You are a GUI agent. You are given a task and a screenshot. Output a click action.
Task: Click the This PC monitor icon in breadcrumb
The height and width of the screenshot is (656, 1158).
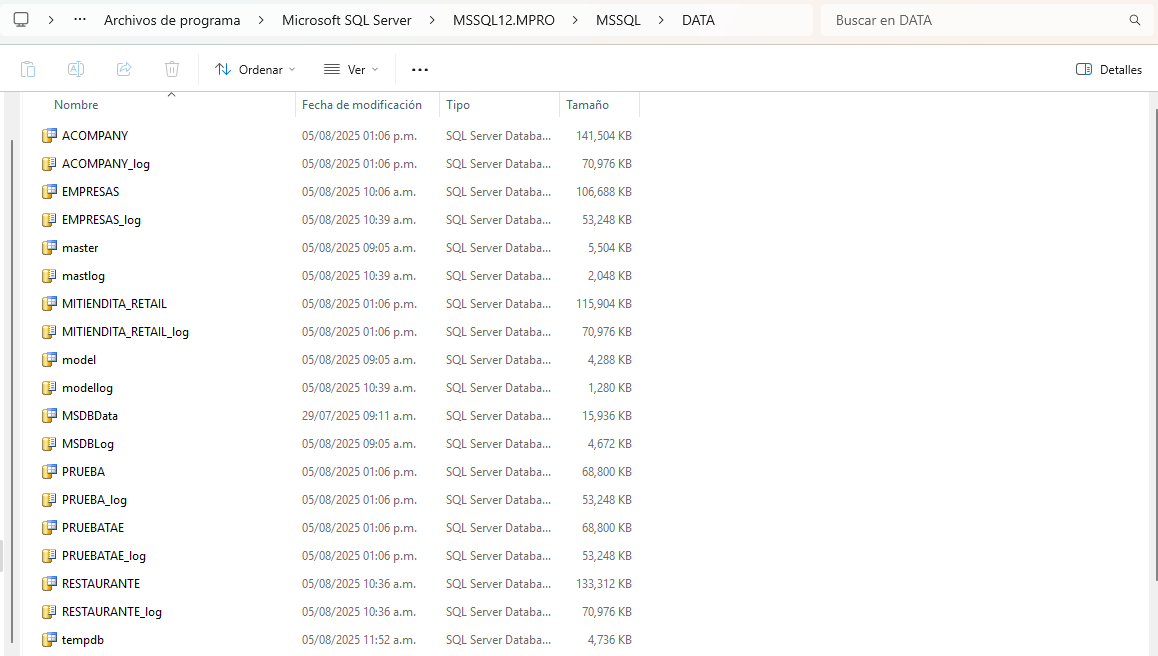[x=21, y=20]
